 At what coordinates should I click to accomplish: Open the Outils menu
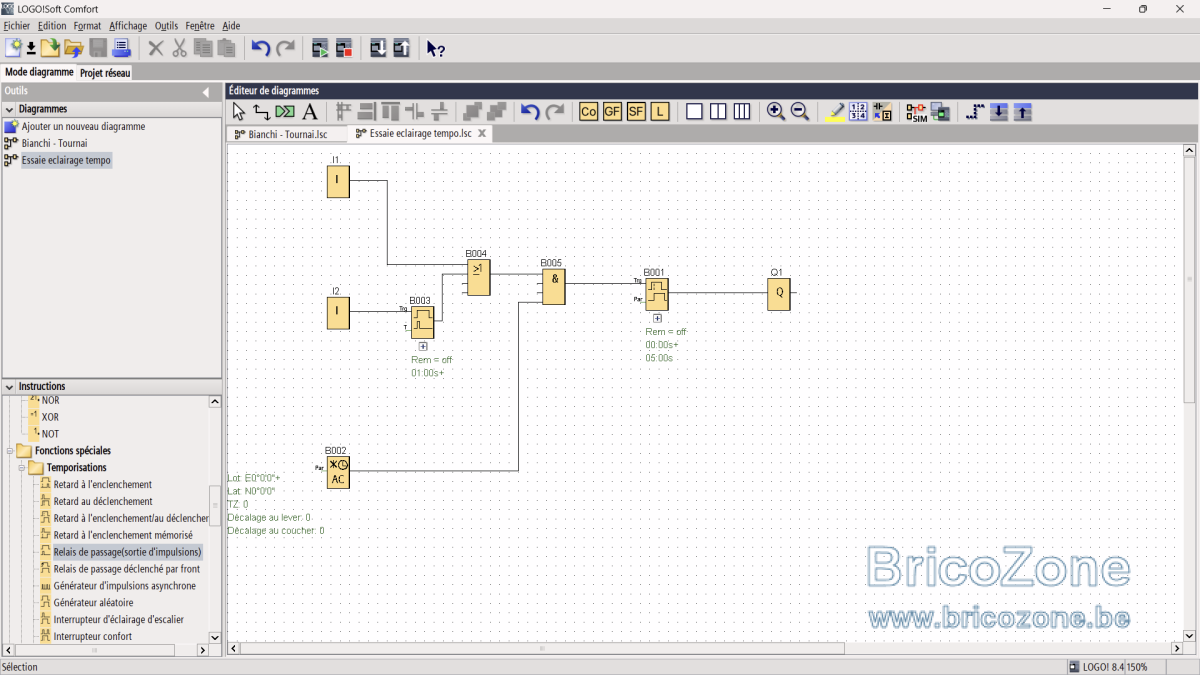click(x=166, y=25)
